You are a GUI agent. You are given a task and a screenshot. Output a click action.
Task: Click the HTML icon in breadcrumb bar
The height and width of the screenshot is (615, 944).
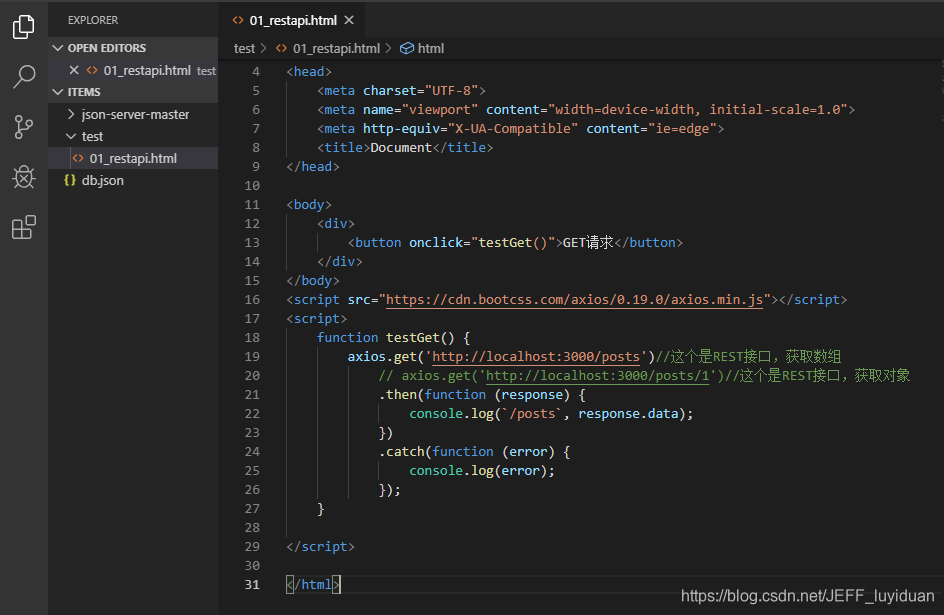(x=406, y=47)
